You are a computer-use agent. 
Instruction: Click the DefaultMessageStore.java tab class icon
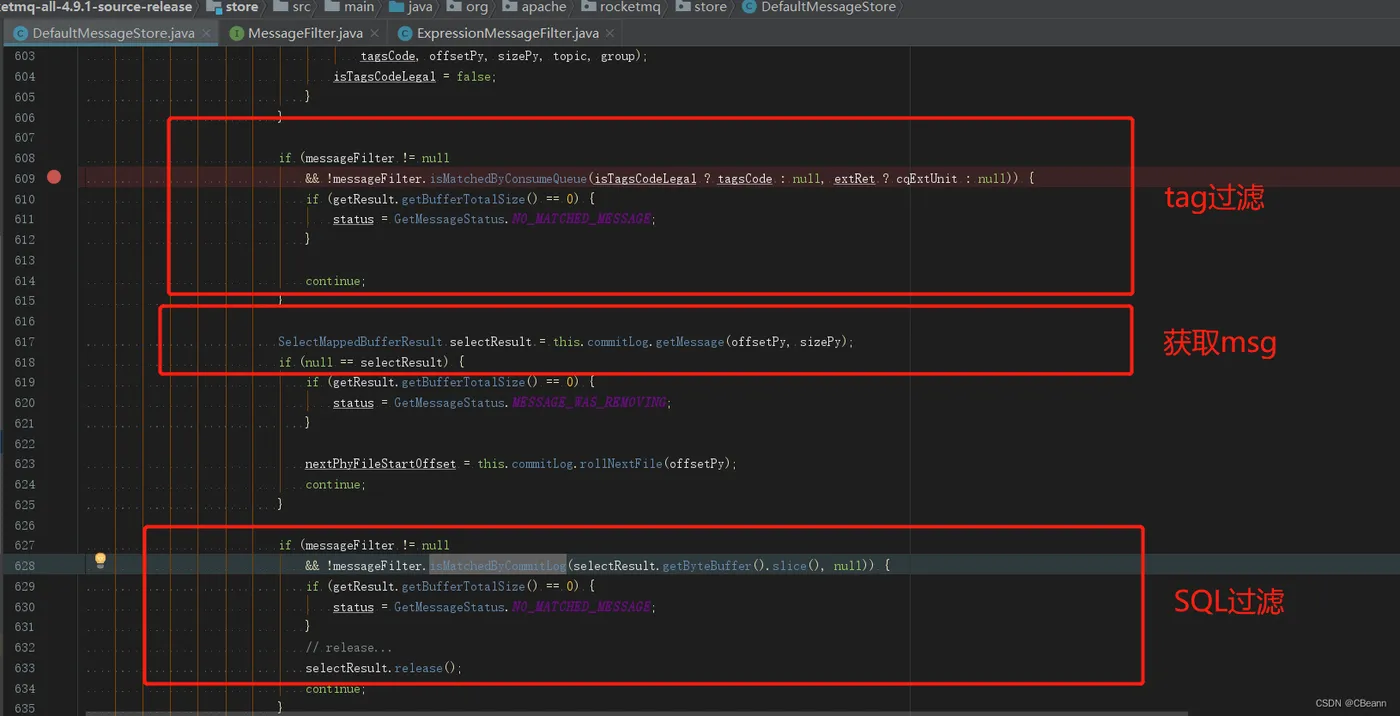pyautogui.click(x=20, y=33)
